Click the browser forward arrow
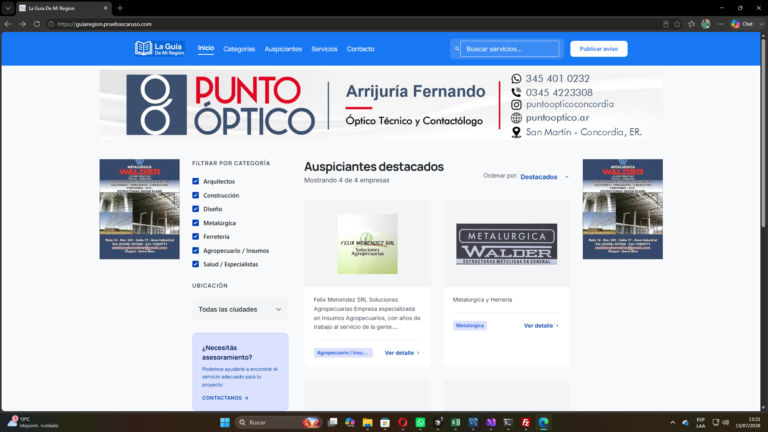The width and height of the screenshot is (768, 432). pos(22,24)
